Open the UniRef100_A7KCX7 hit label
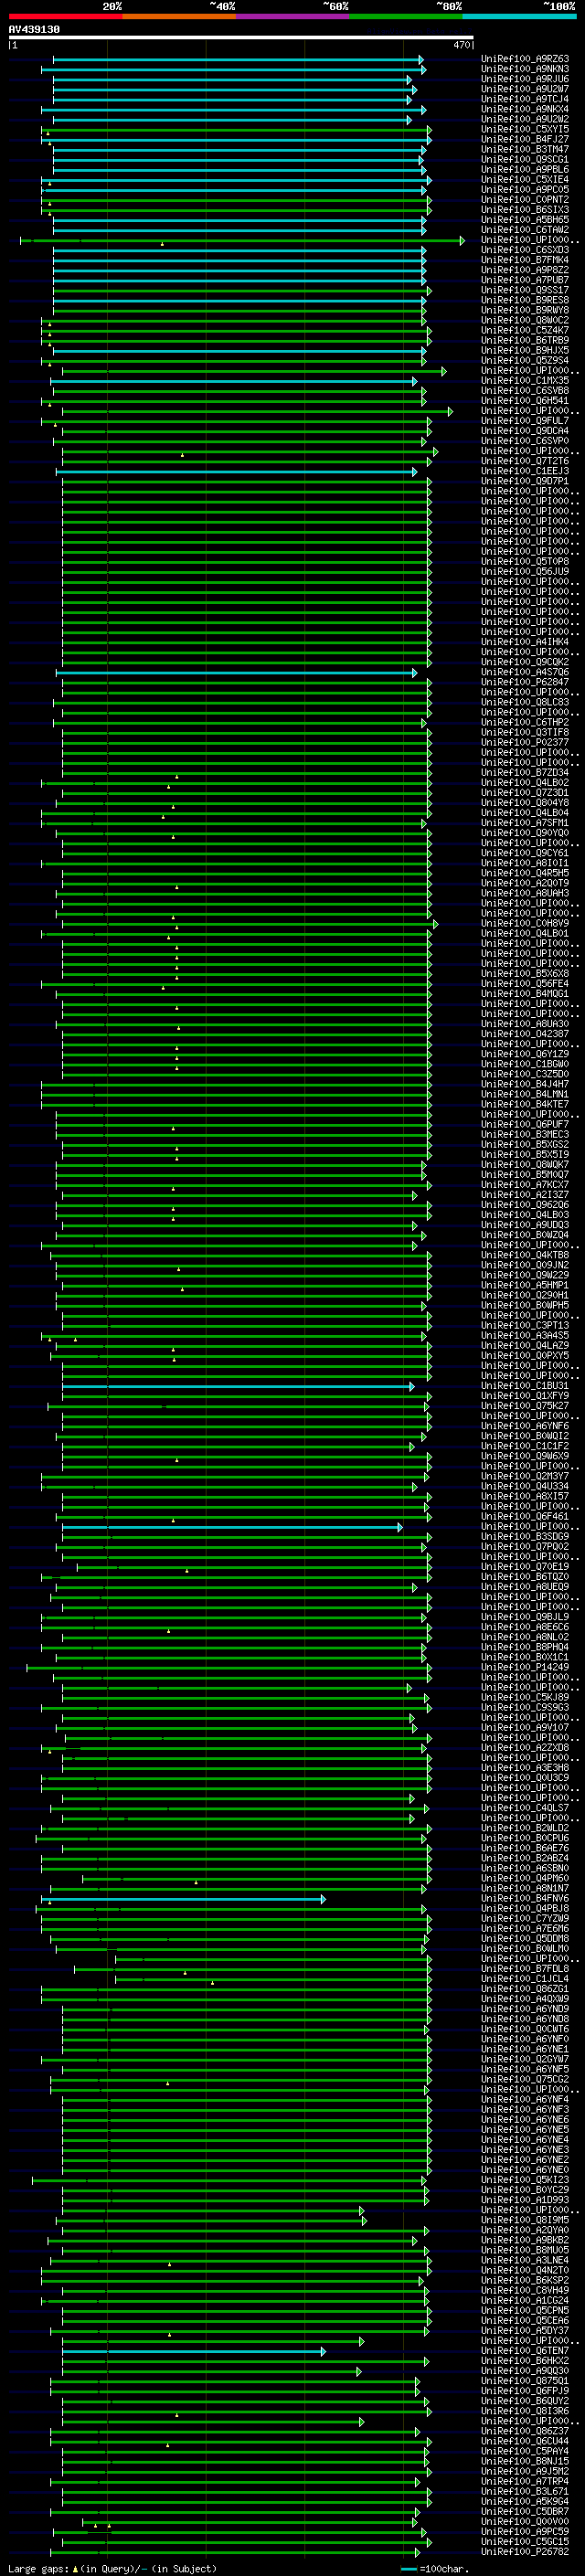This screenshot has height=2576, width=585. pyautogui.click(x=525, y=1185)
